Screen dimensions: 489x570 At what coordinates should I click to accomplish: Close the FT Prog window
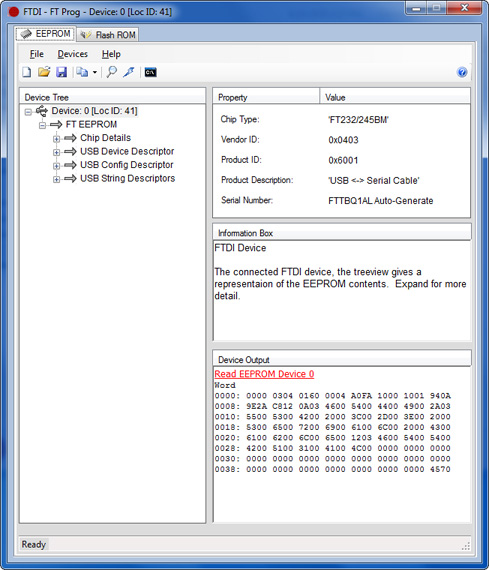464,8
